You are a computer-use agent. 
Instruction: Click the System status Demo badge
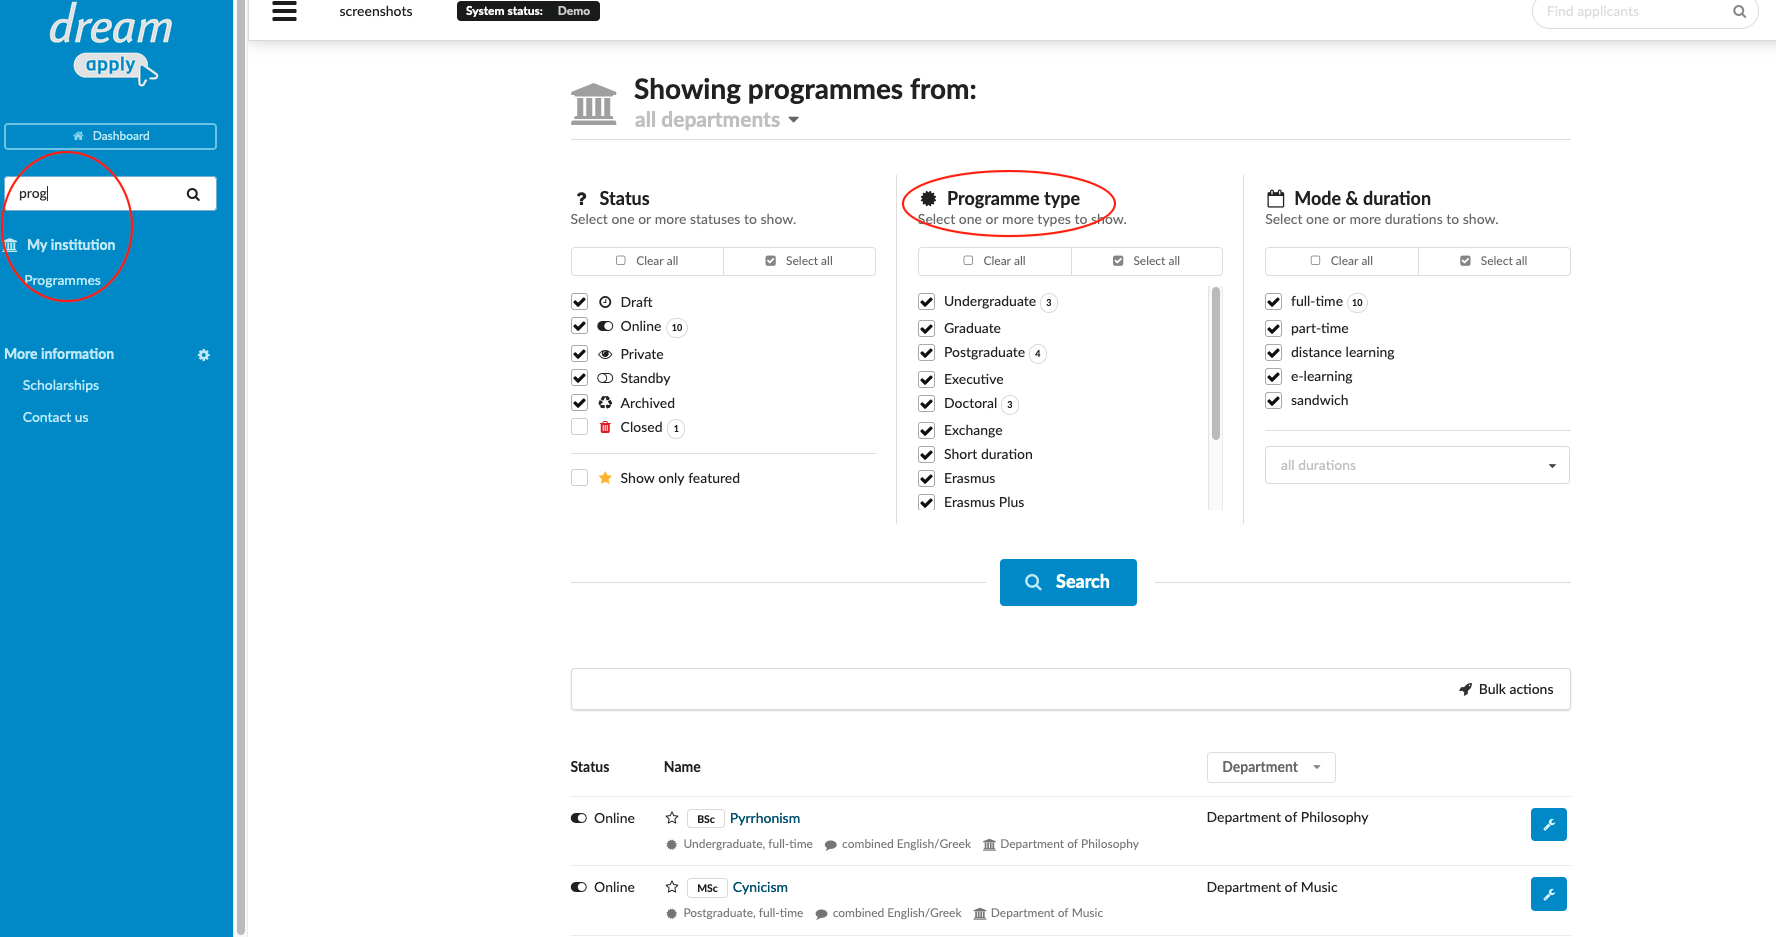pyautogui.click(x=528, y=11)
